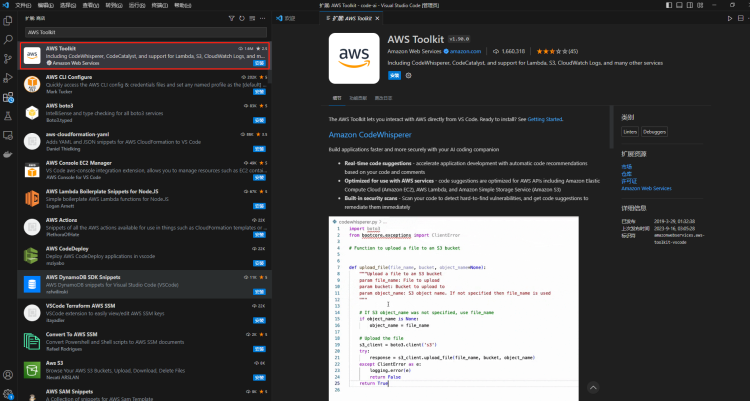Split the editor with title bar icon
The width and height of the screenshot is (750, 401).
click(x=740, y=18)
